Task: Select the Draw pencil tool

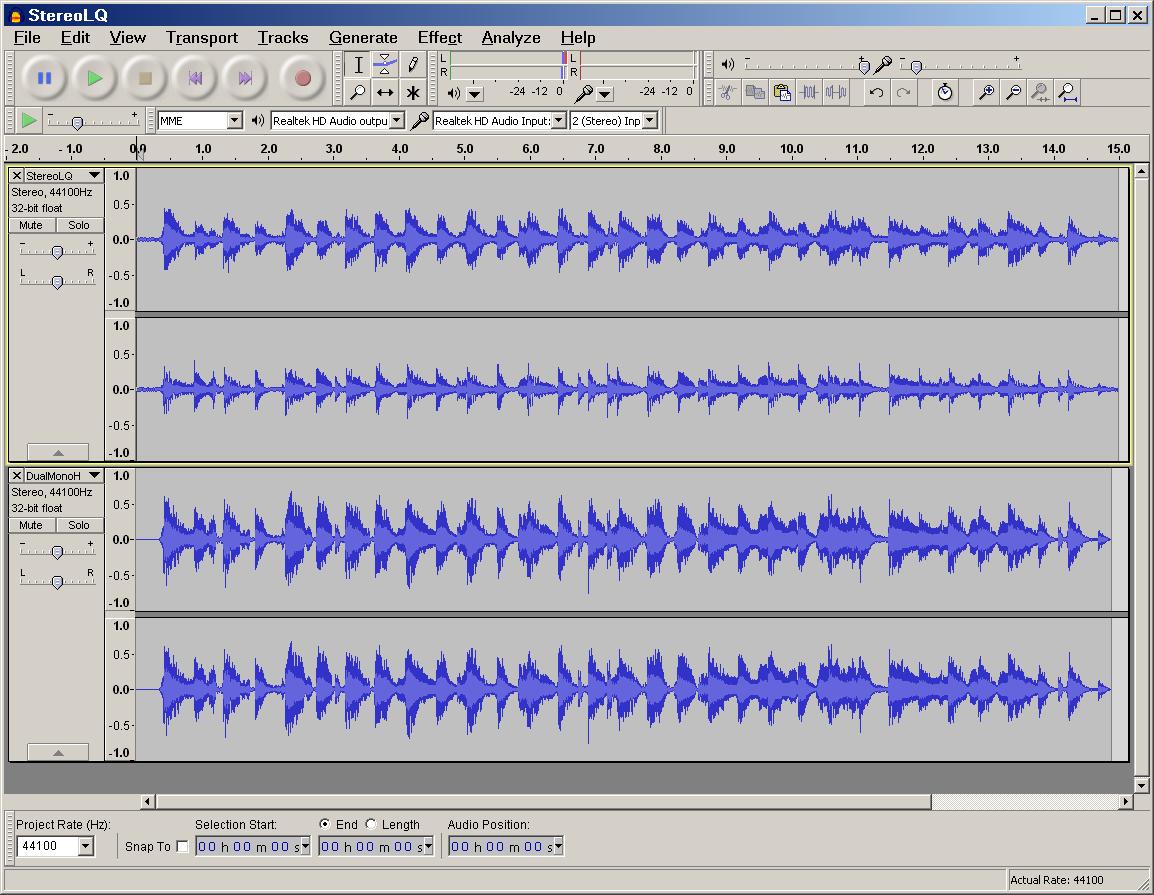Action: [x=412, y=65]
